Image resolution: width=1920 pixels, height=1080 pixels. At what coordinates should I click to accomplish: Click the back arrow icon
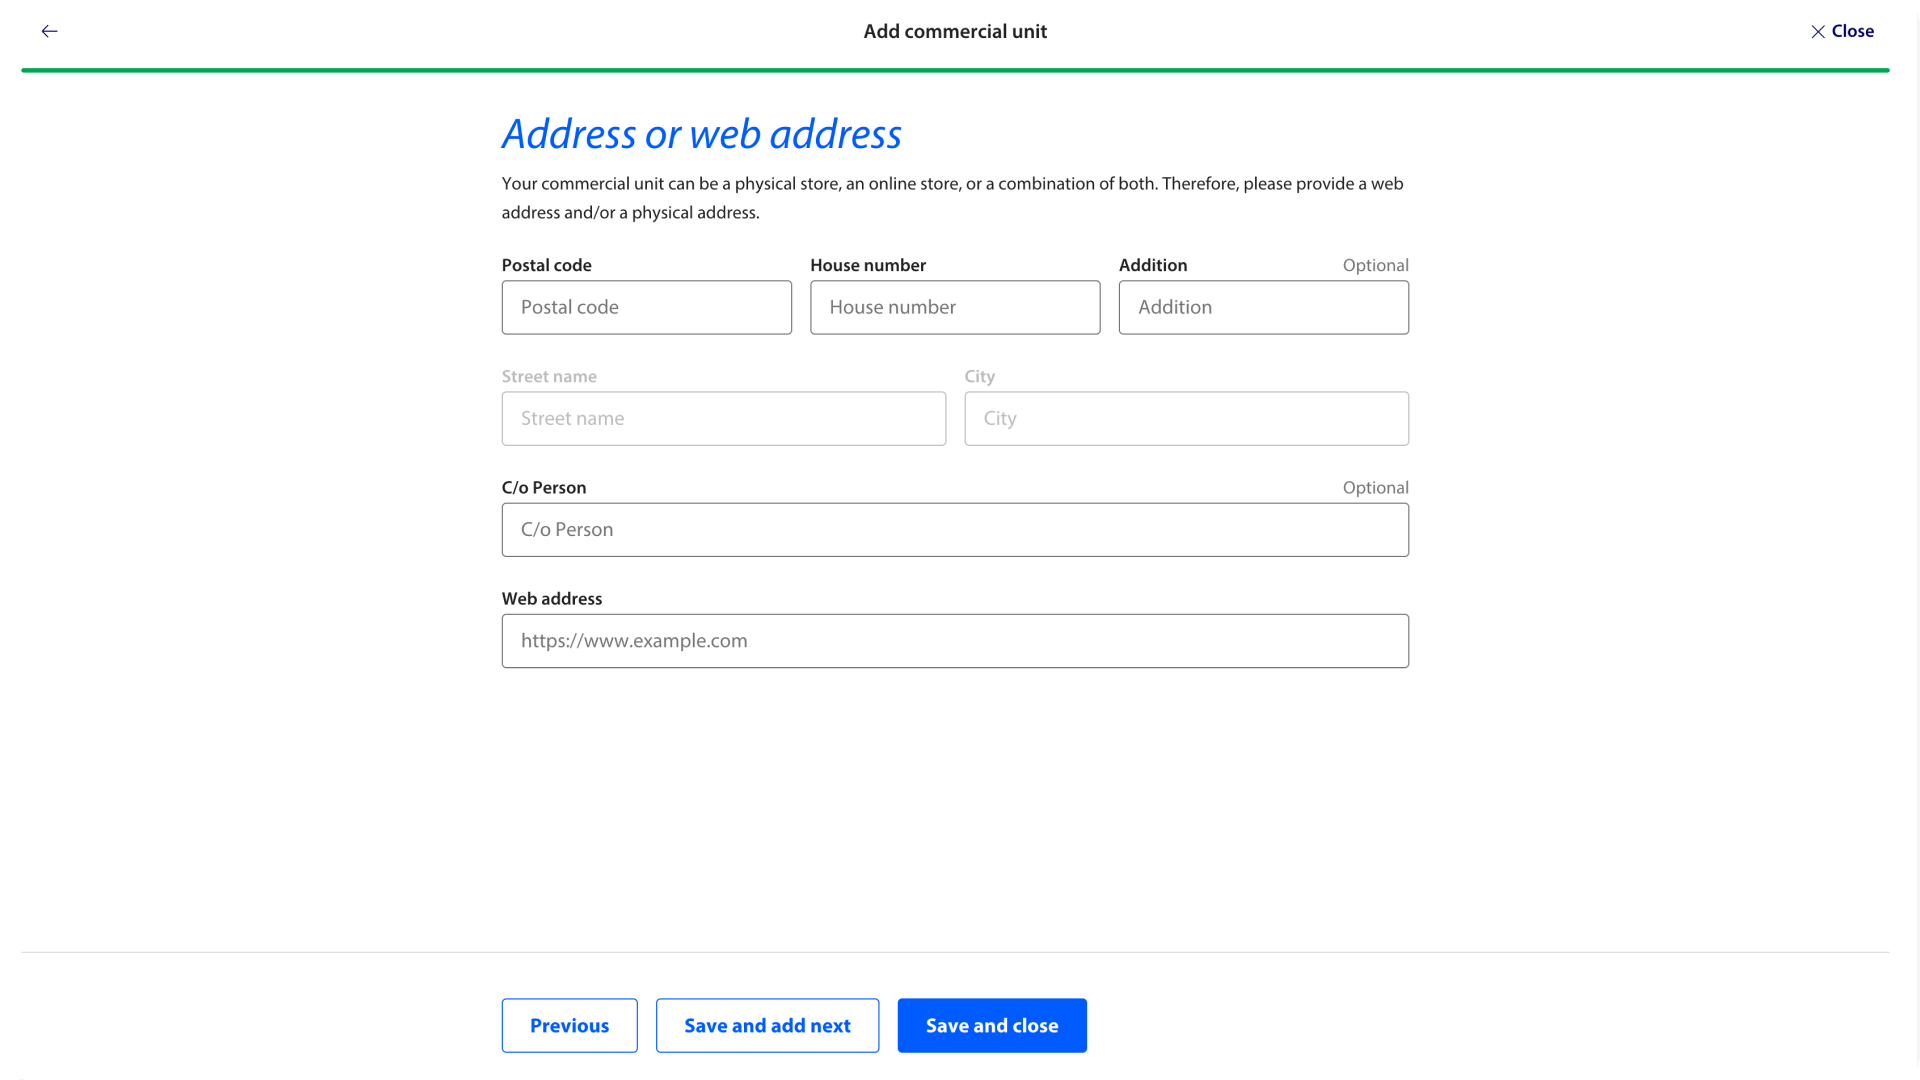[49, 31]
